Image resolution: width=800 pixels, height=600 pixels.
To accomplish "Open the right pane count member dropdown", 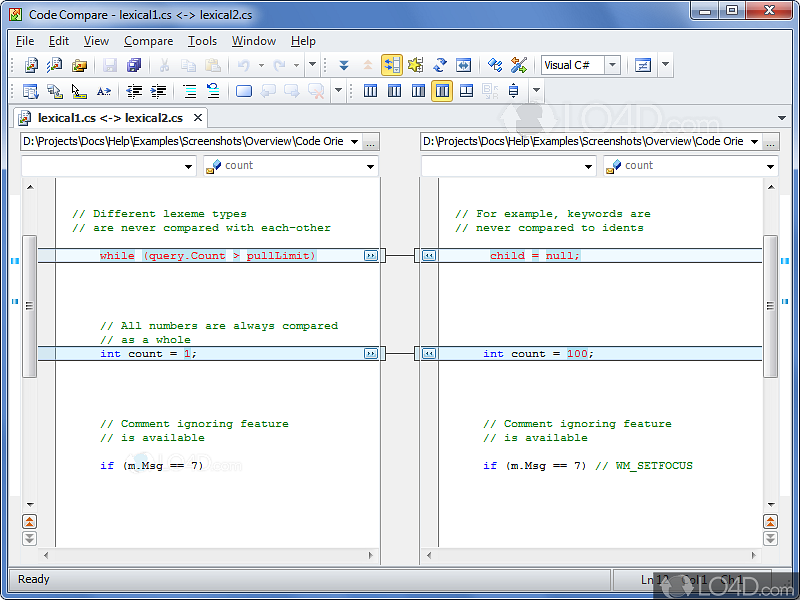I will (x=770, y=166).
